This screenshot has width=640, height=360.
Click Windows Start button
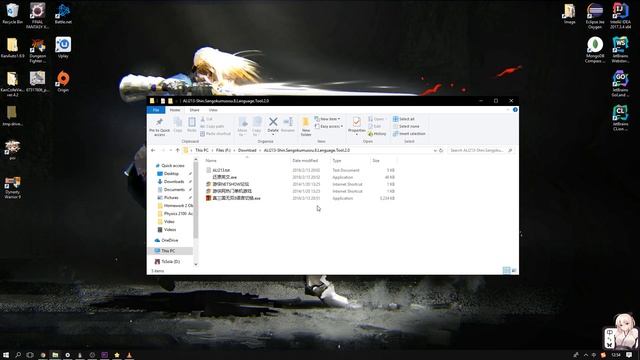(6, 355)
